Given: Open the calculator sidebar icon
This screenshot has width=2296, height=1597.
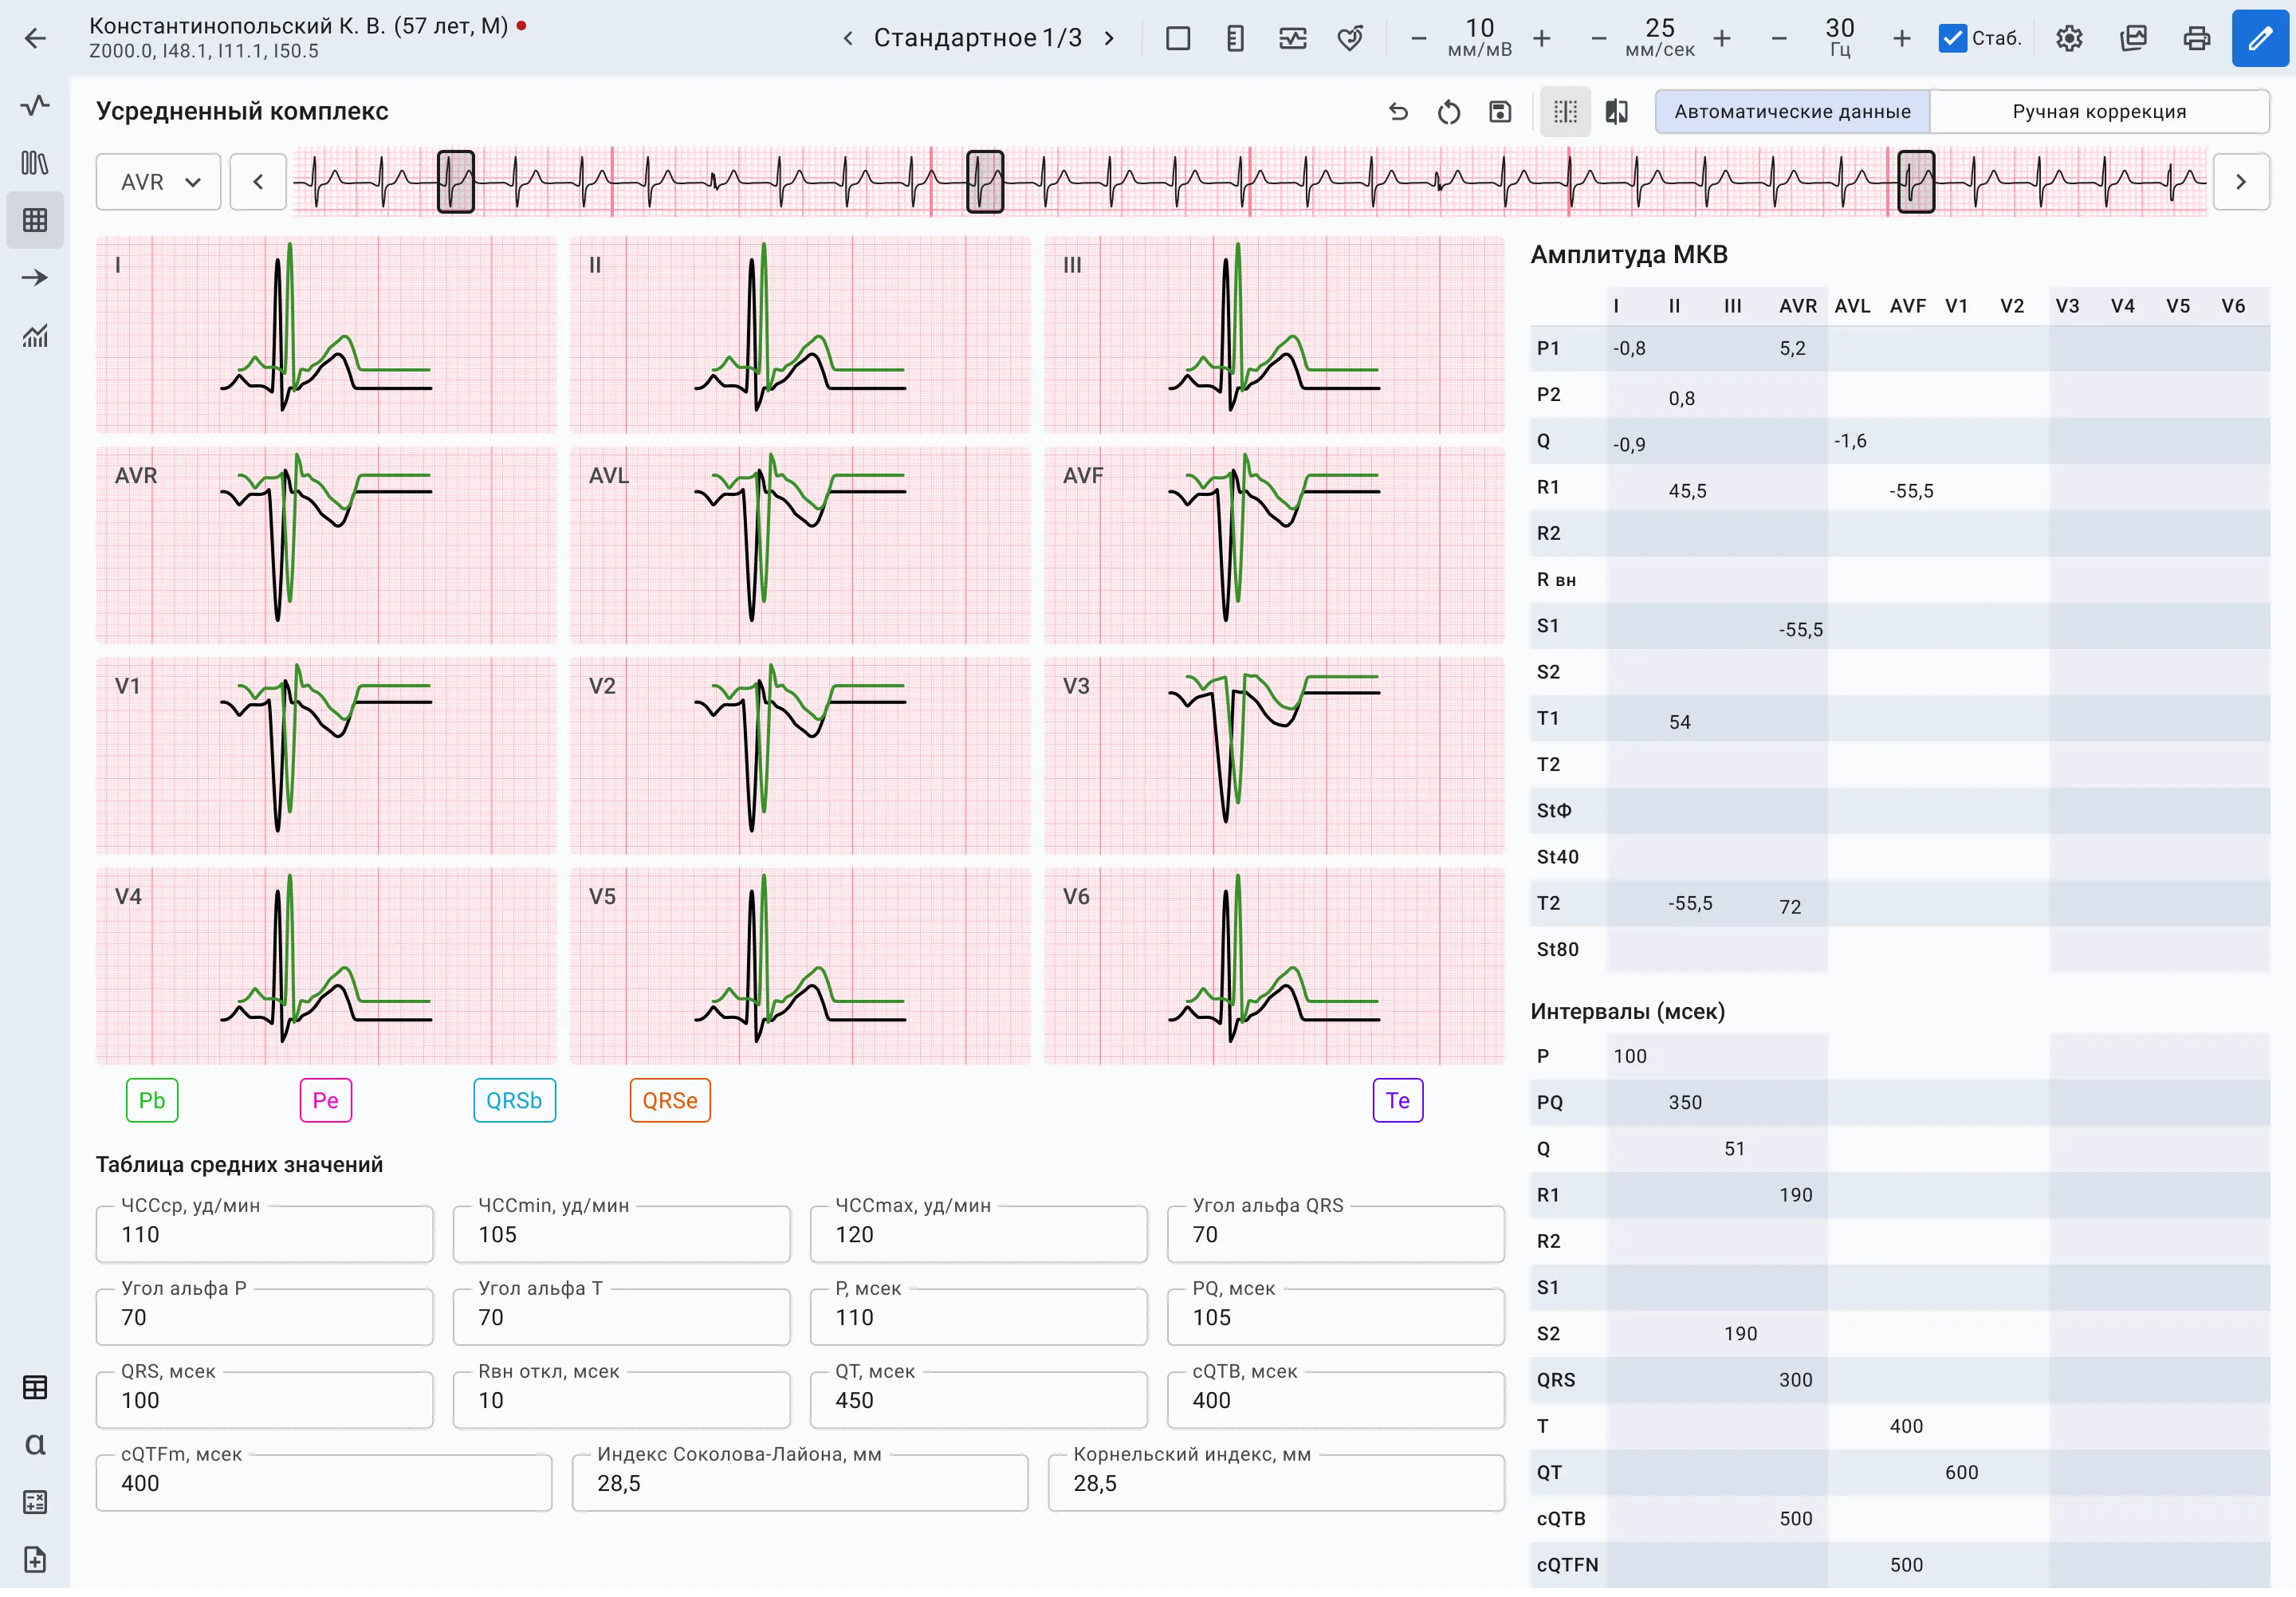Looking at the screenshot, I should tap(35, 1502).
